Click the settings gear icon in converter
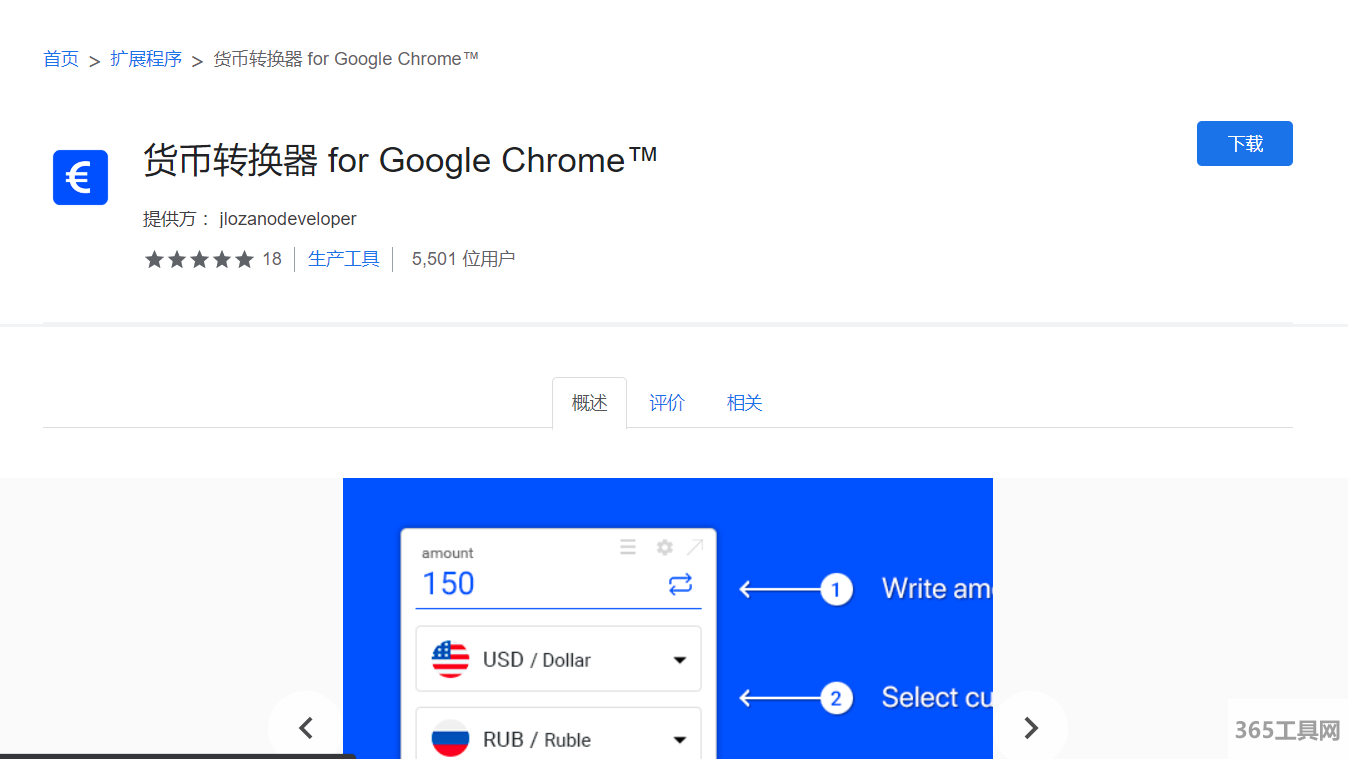The width and height of the screenshot is (1348, 759). tap(664, 547)
